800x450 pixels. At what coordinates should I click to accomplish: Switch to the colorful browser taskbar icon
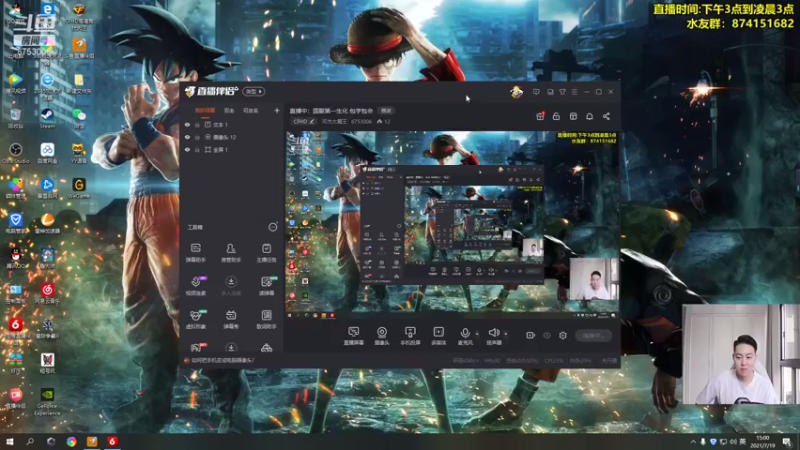click(71, 442)
